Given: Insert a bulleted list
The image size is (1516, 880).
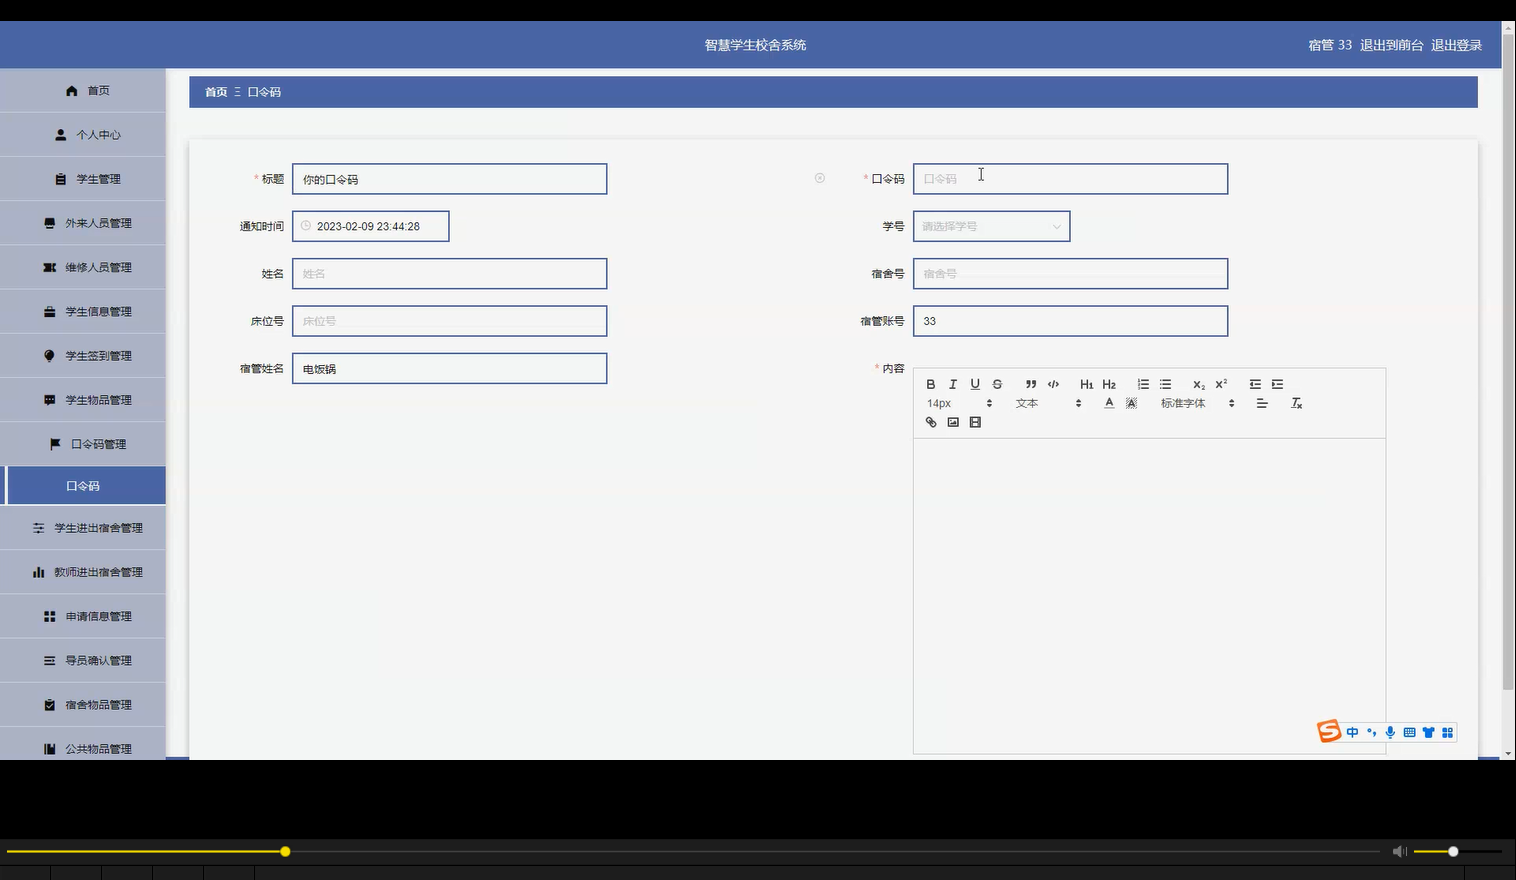Looking at the screenshot, I should point(1165,384).
